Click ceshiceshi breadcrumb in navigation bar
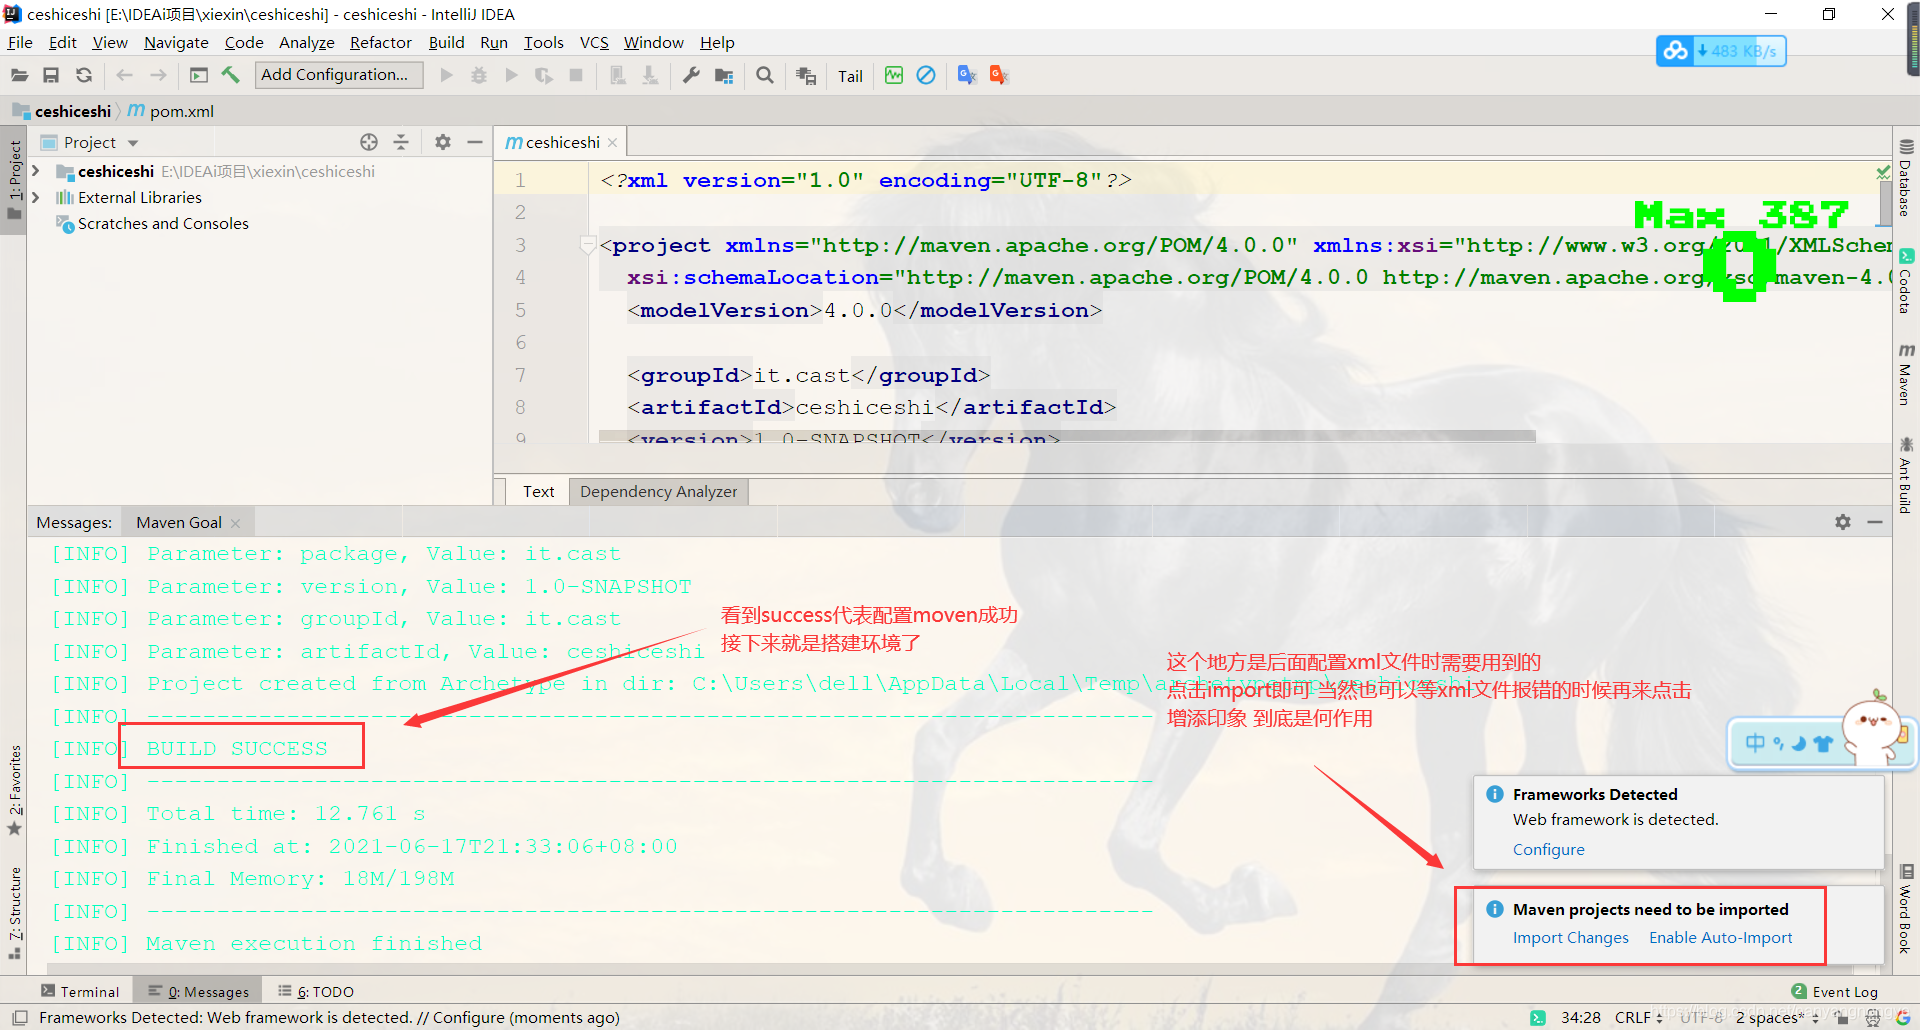Viewport: 1920px width, 1030px height. click(62, 111)
